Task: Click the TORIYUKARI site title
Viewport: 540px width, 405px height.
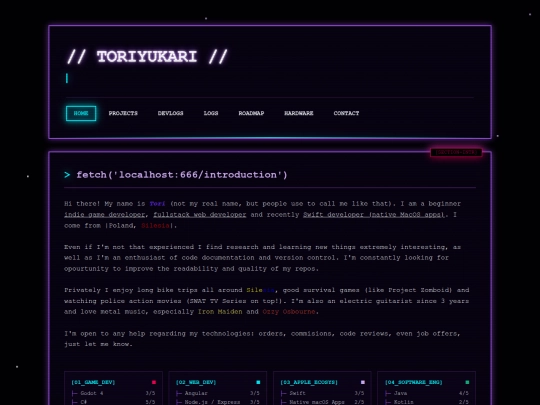Action: pos(147,57)
